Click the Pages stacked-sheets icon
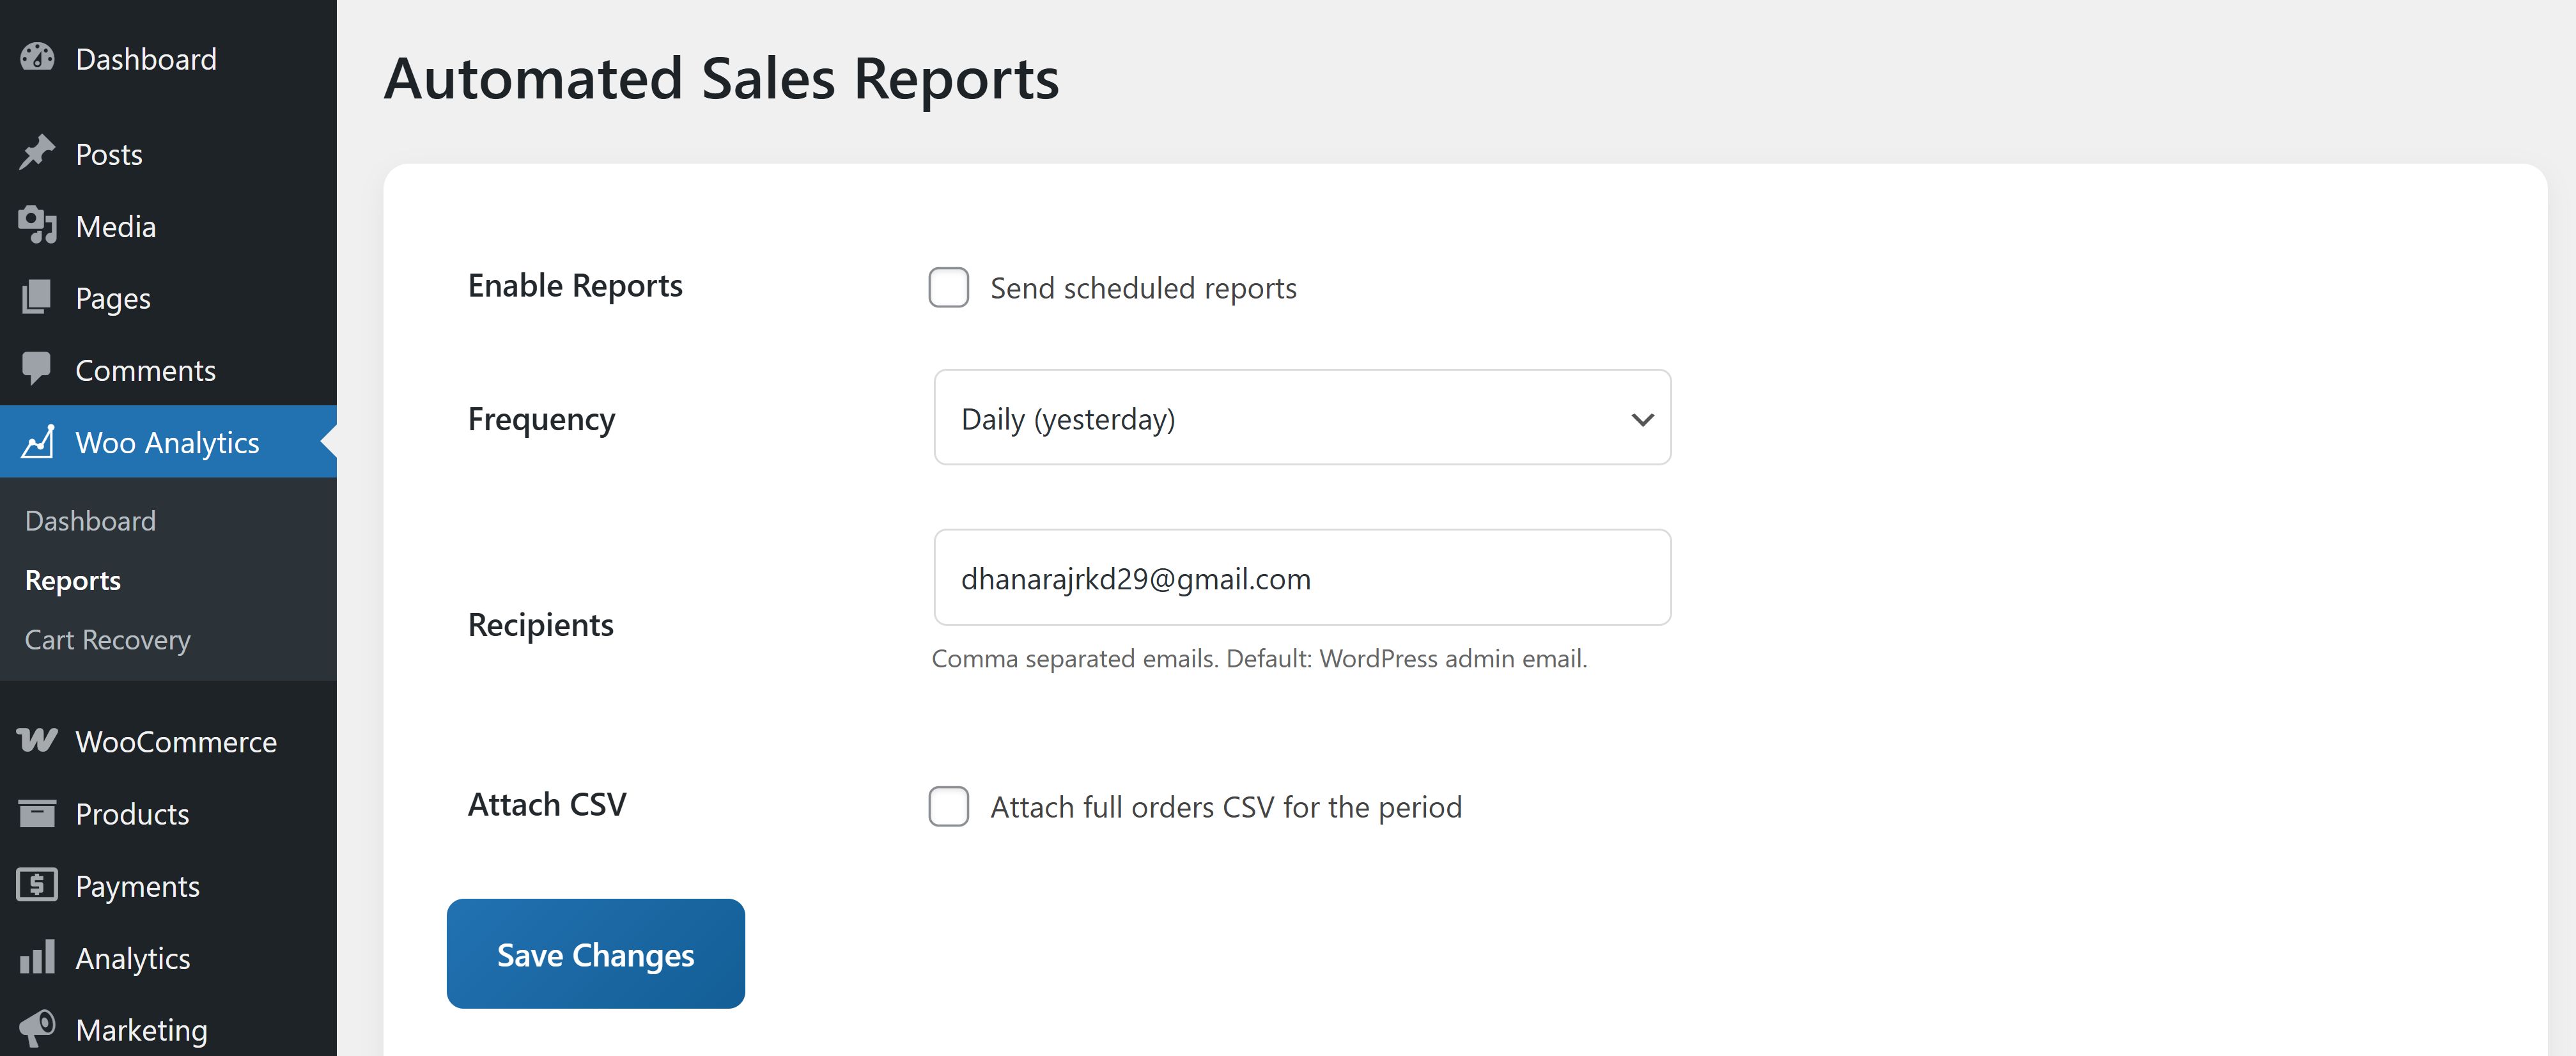Image resolution: width=2576 pixels, height=1056 pixels. point(37,297)
